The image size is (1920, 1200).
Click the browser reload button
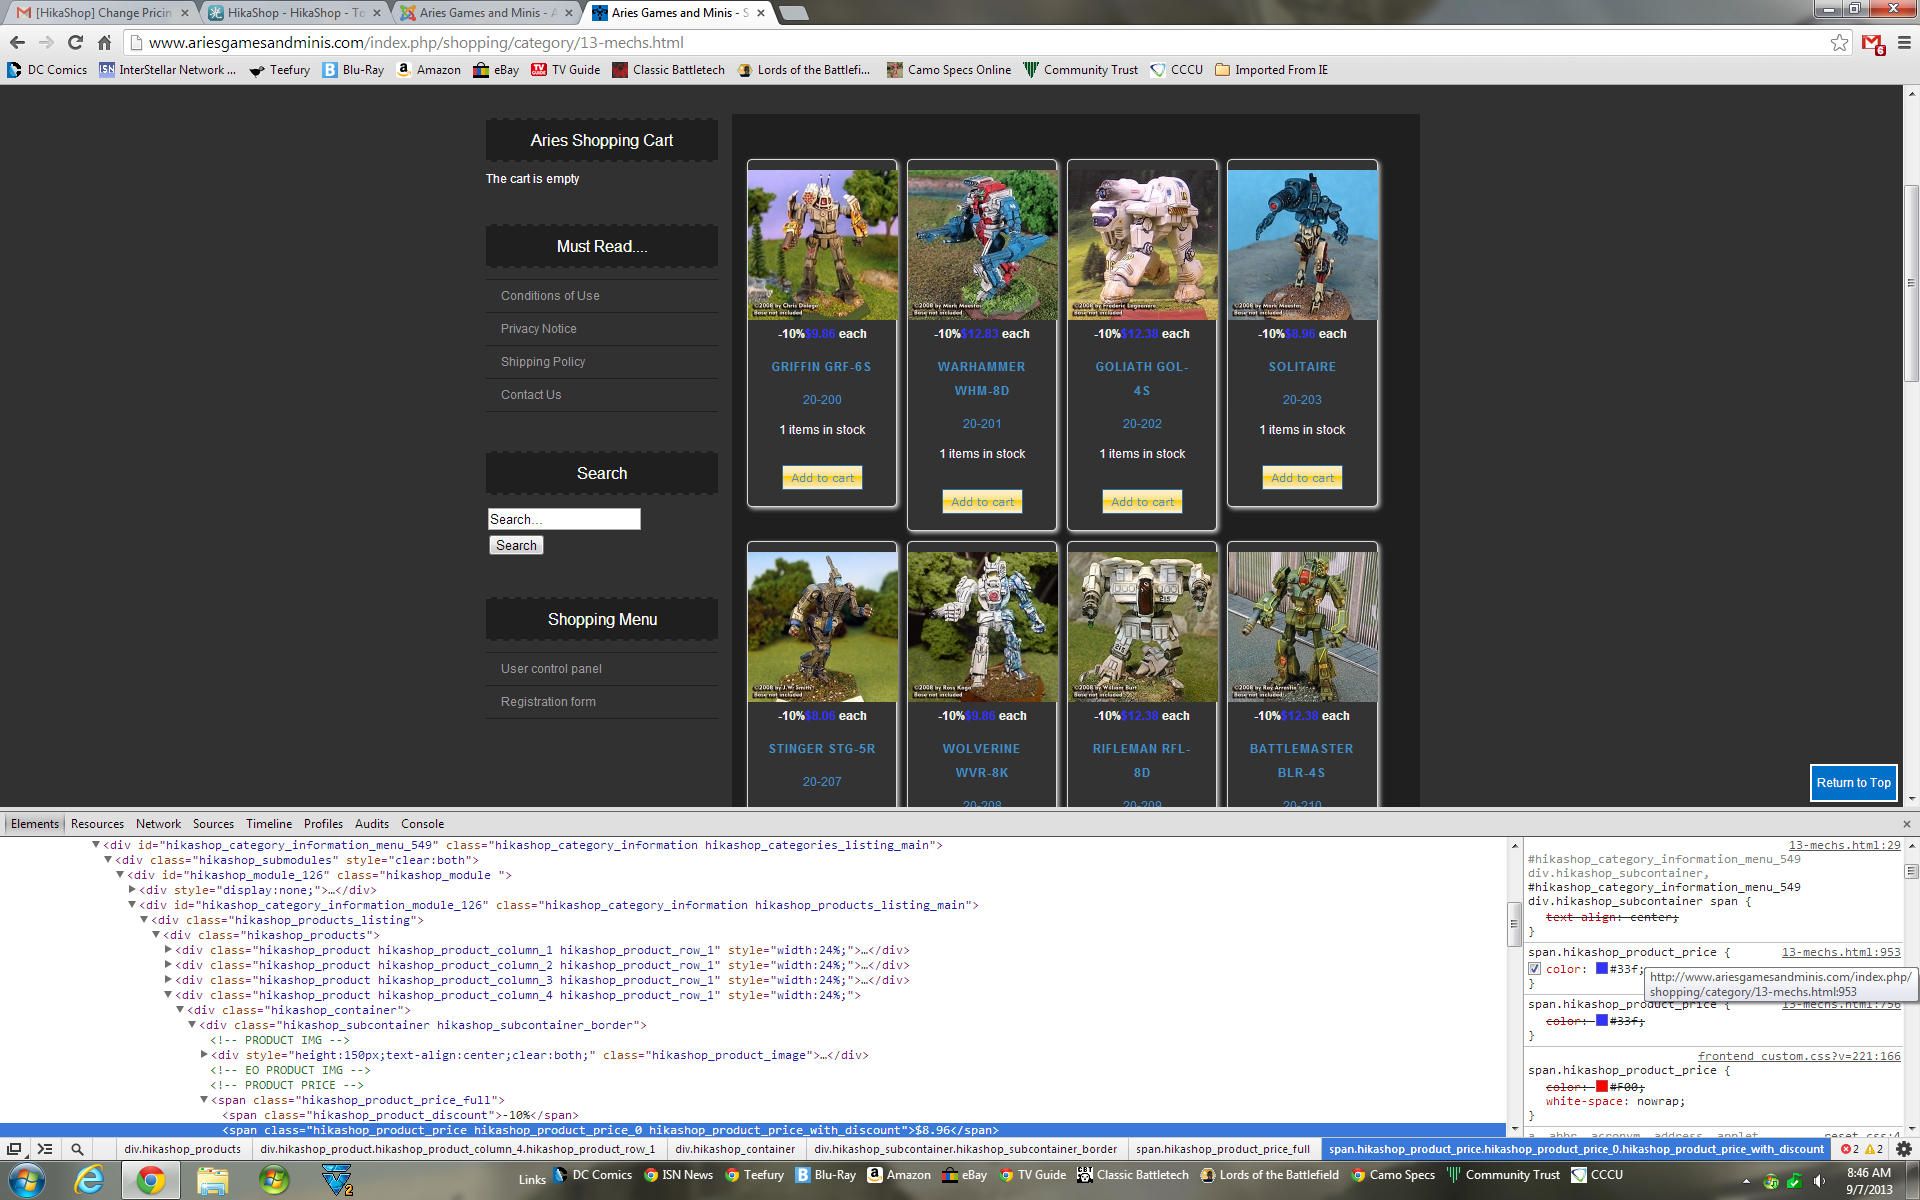(75, 42)
